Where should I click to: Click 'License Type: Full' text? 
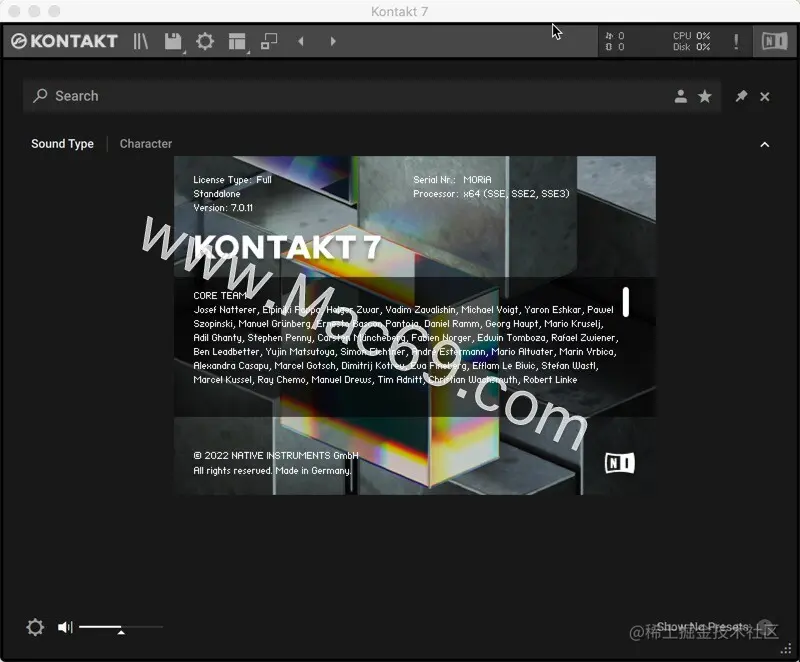point(232,180)
